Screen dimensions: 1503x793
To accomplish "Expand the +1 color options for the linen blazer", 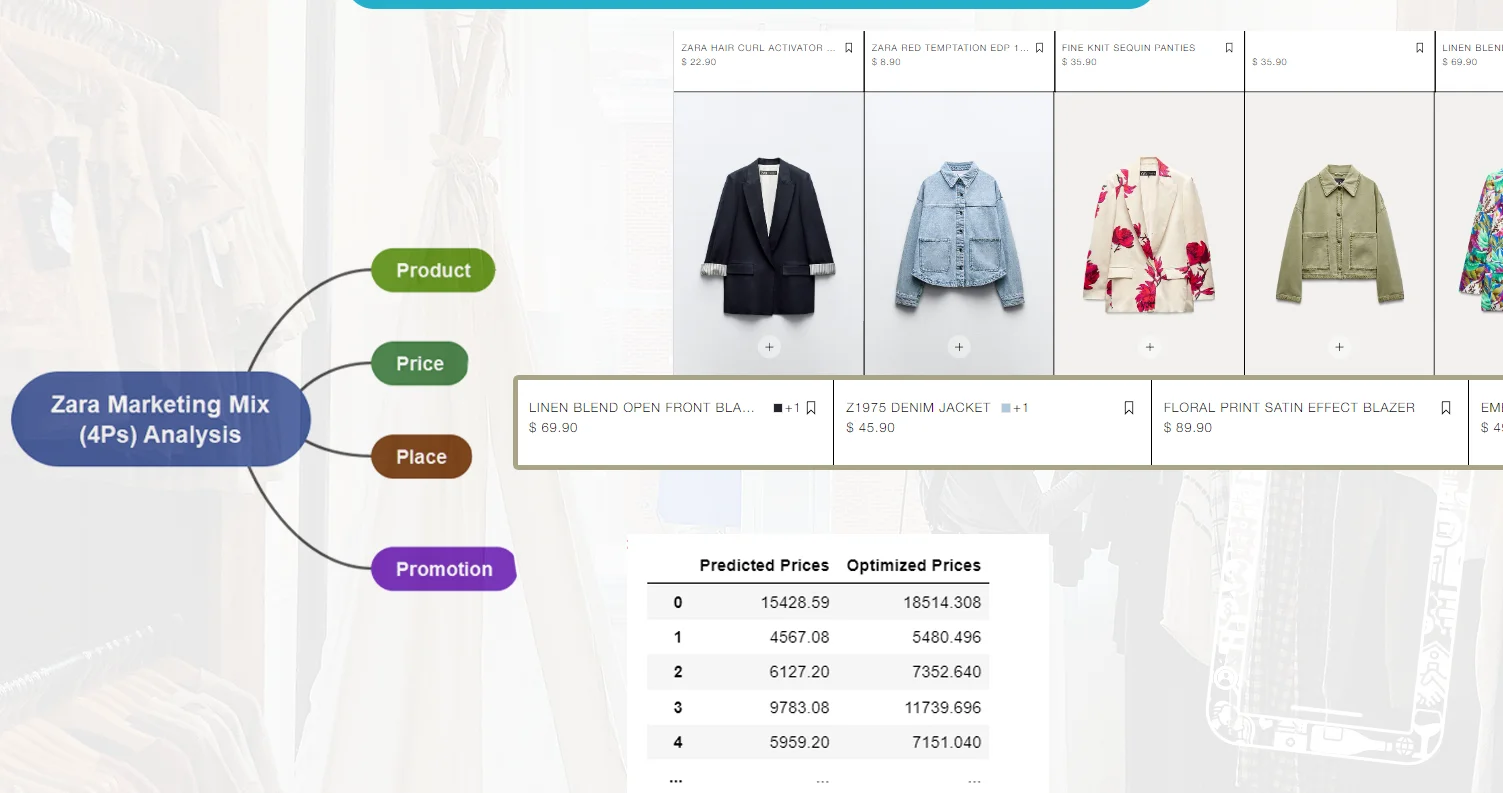I will pyautogui.click(x=793, y=407).
